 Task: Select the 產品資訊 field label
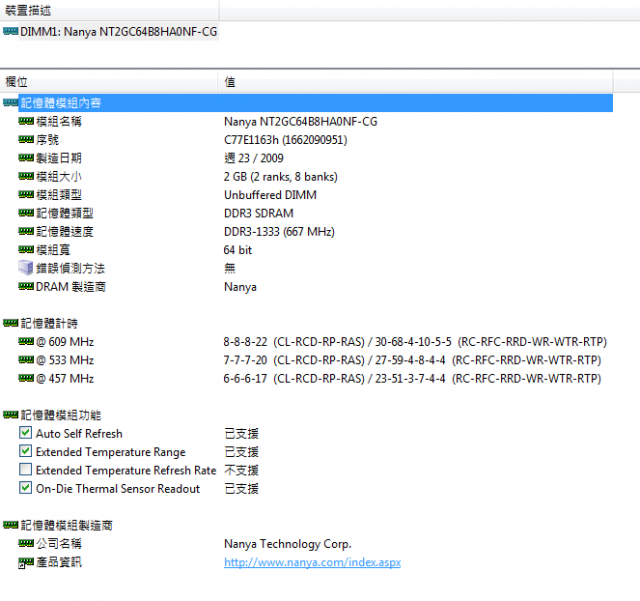pos(59,562)
